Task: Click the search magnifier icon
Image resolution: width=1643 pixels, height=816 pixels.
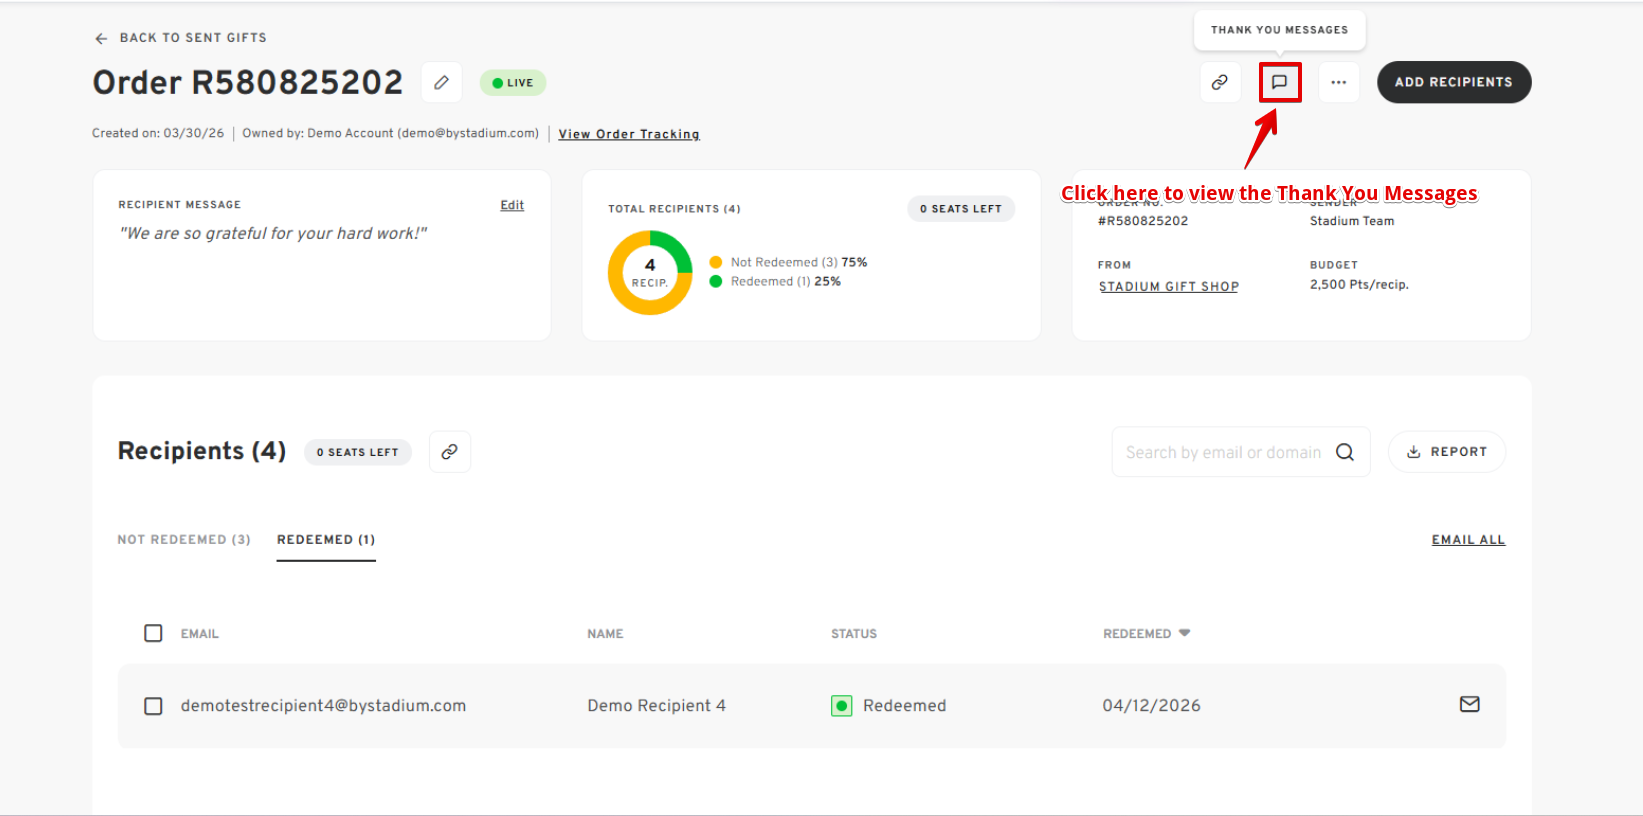Action: [x=1345, y=452]
